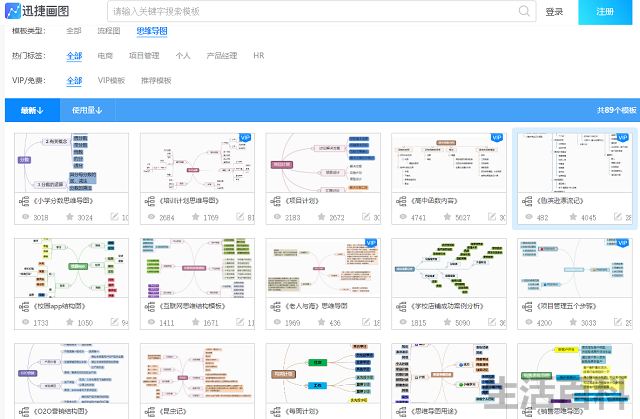
Task: Filter by 产品经理 tag
Action: pyautogui.click(x=222, y=55)
